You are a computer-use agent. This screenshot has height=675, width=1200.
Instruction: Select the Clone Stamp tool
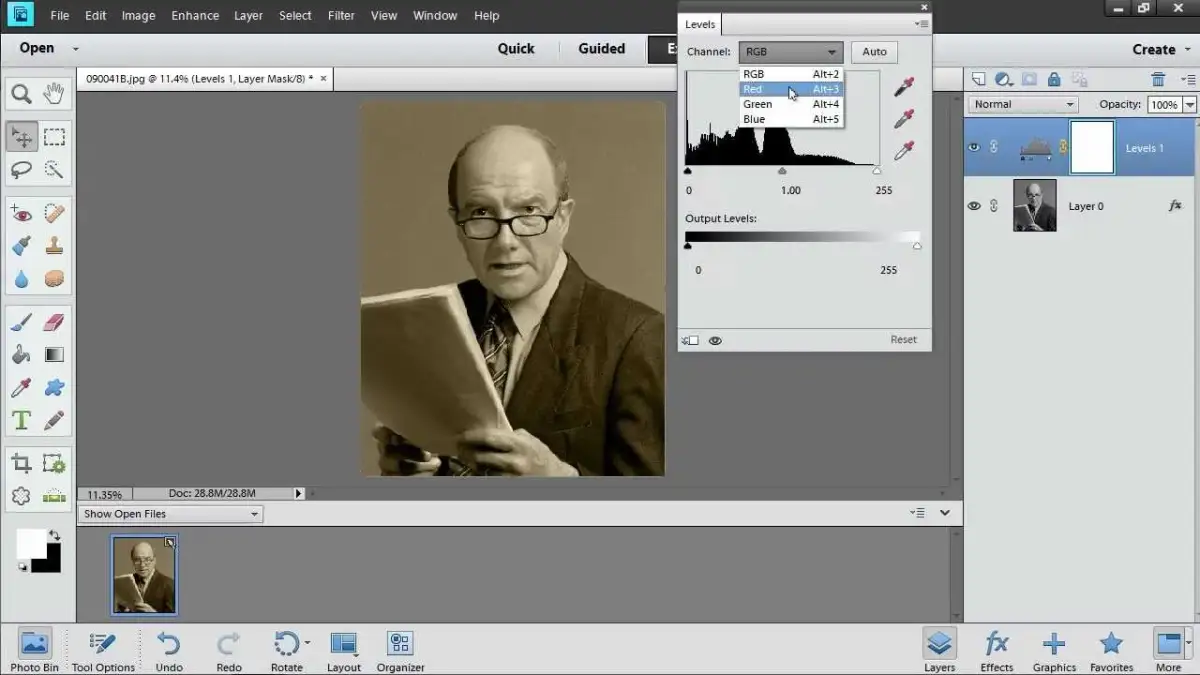pos(54,245)
